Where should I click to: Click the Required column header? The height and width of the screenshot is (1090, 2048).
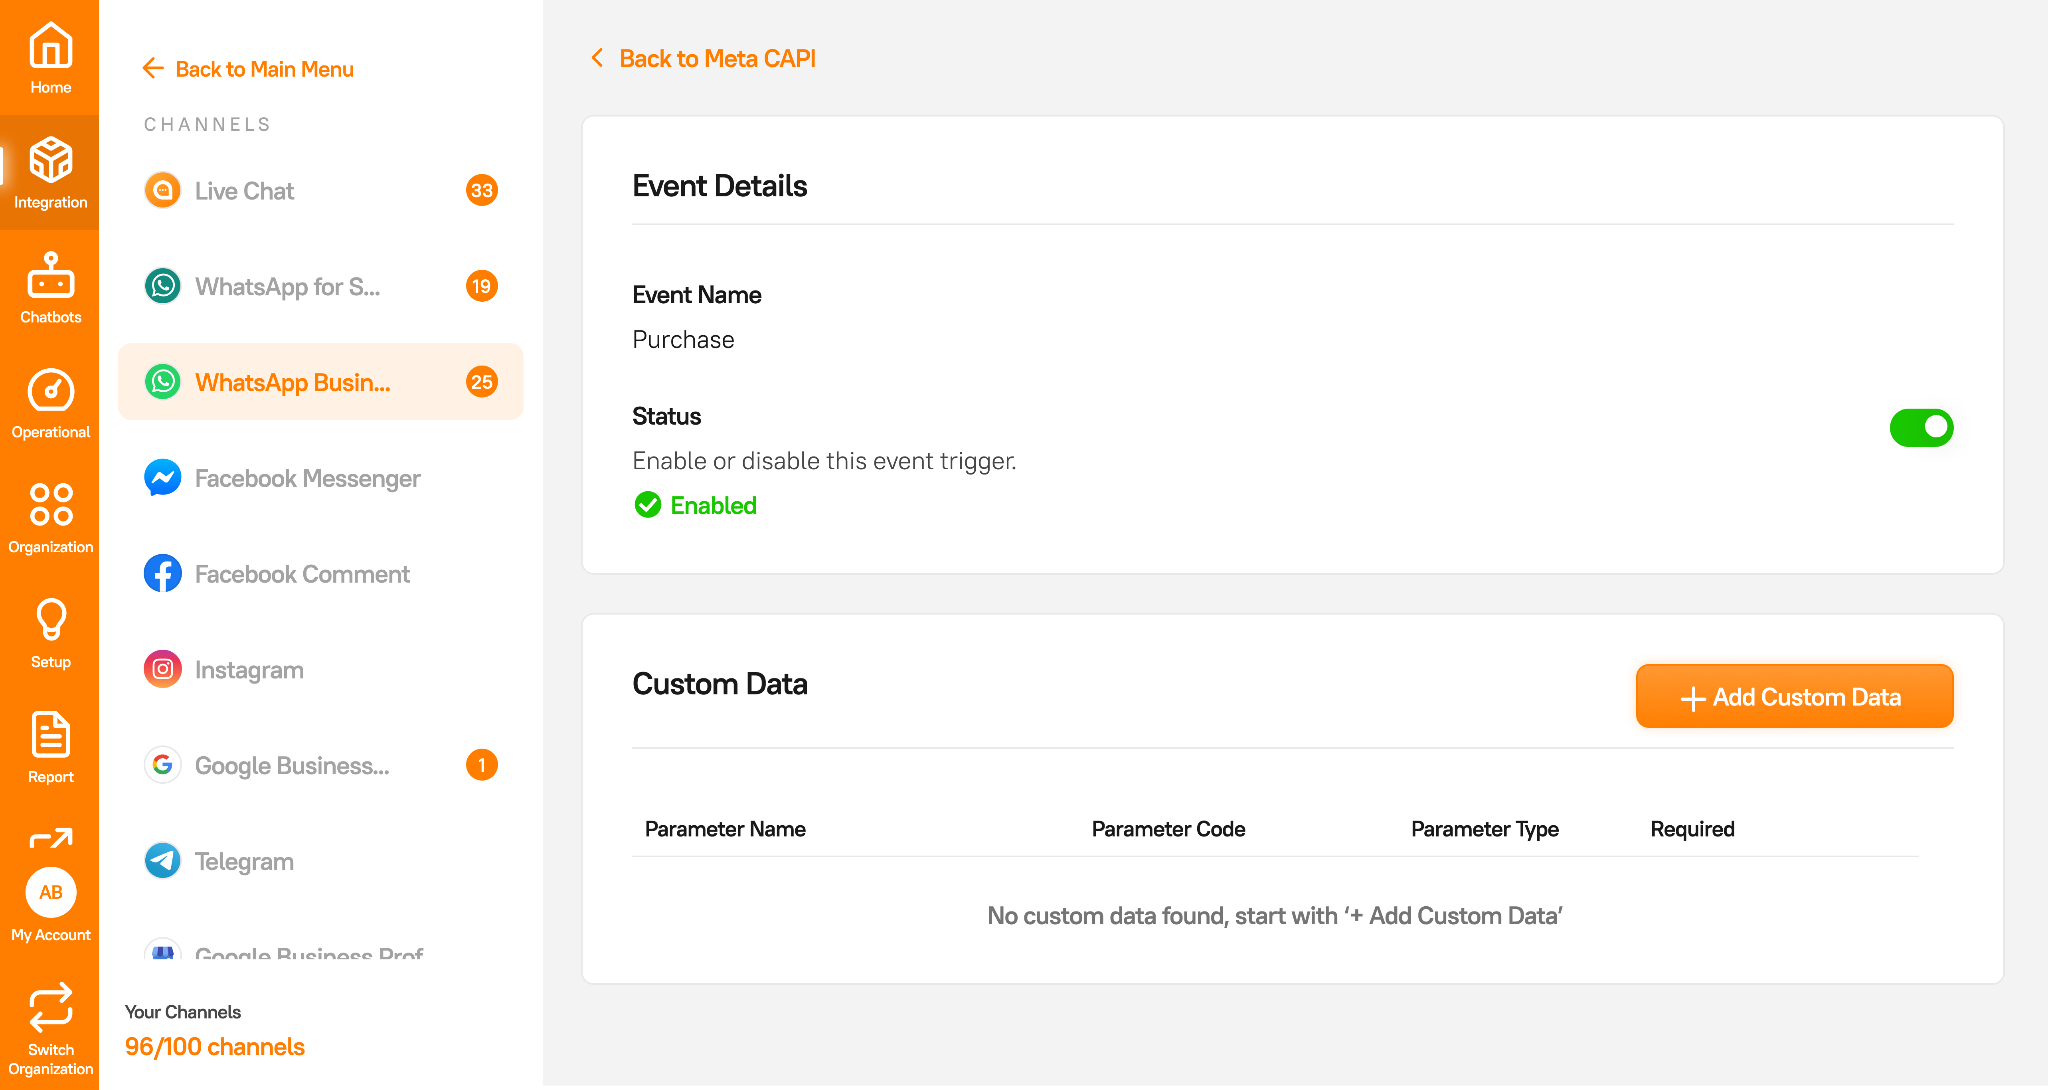1692,829
